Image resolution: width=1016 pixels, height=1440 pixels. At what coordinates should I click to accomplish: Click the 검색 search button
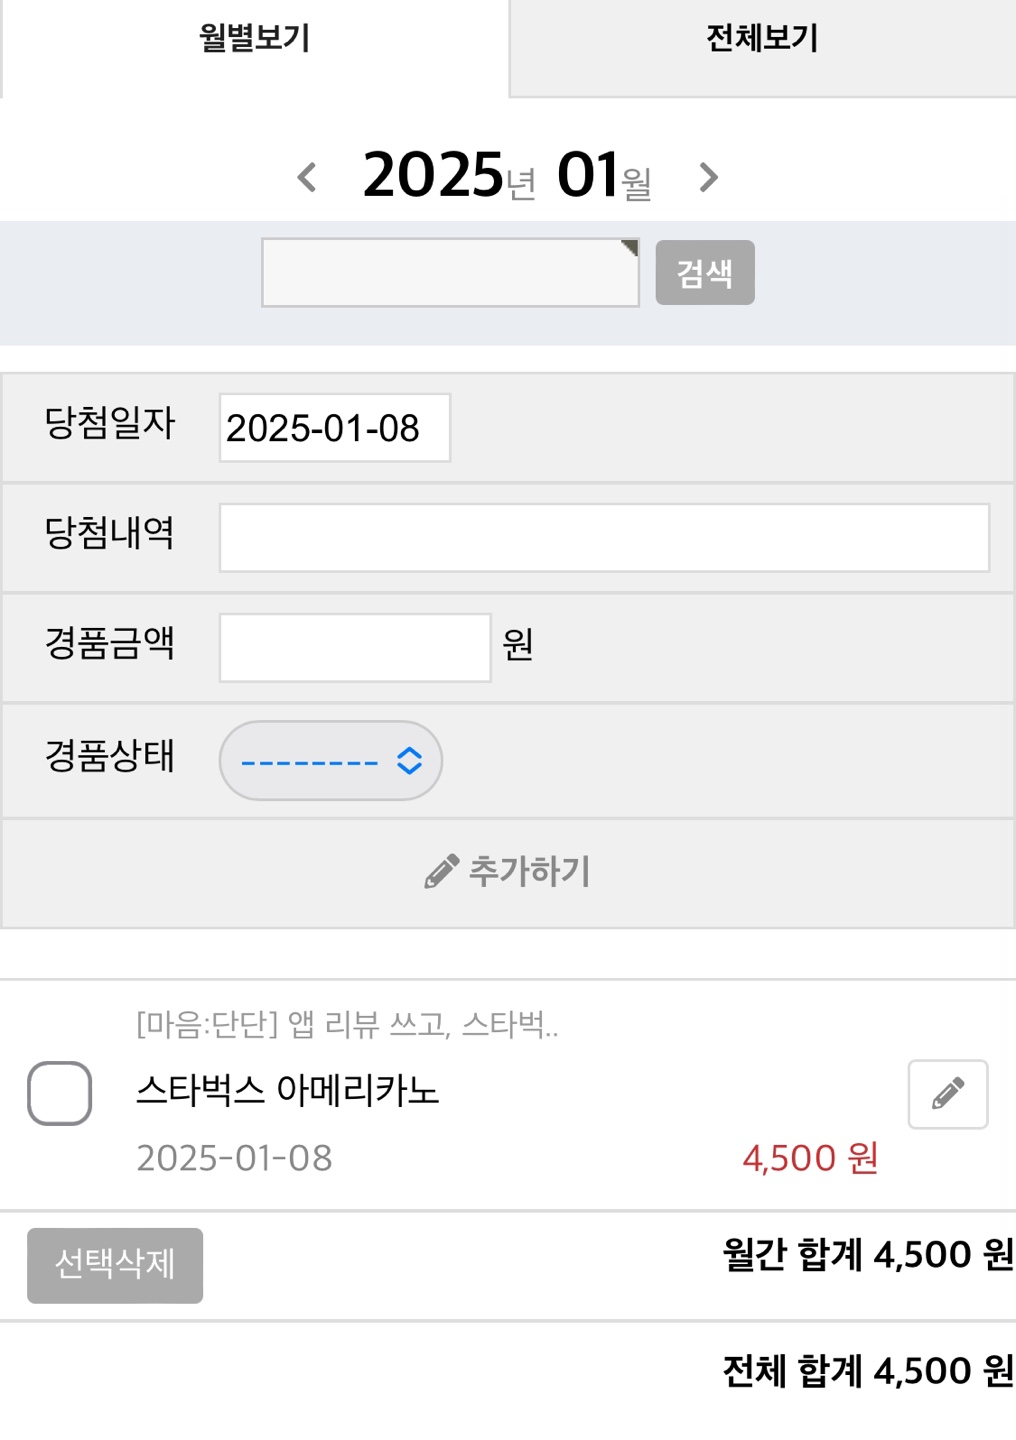point(705,271)
